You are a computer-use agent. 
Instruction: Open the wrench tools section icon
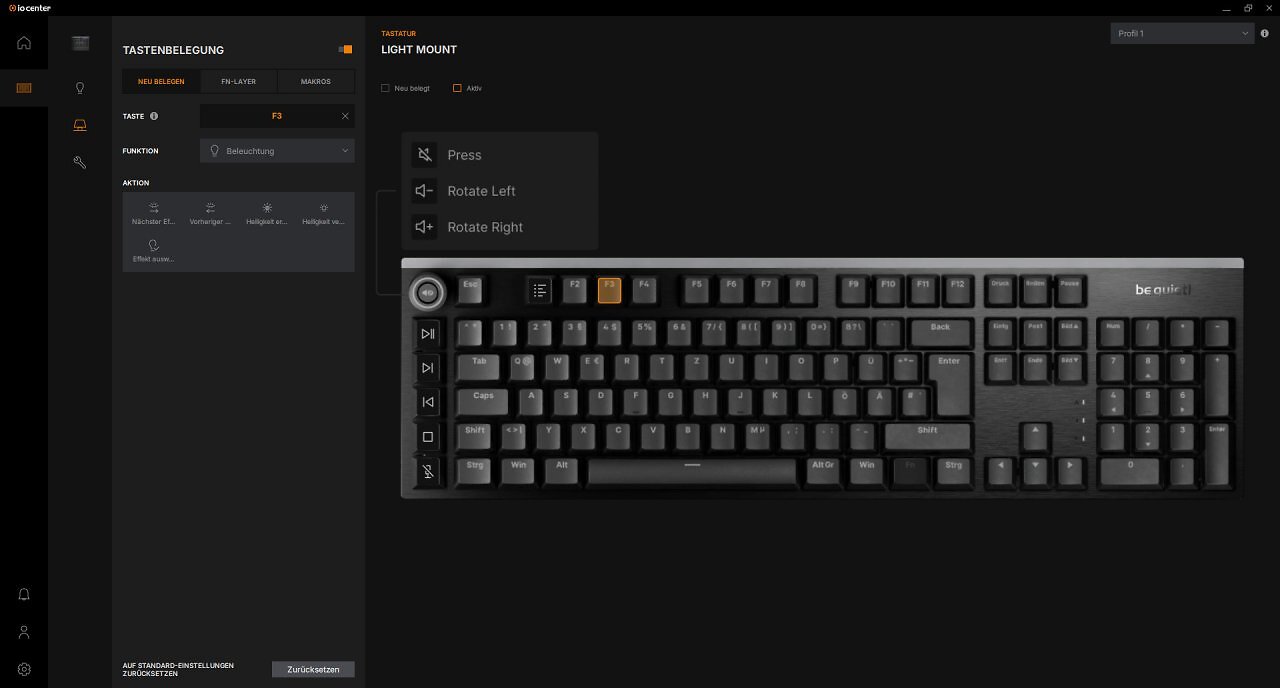pyautogui.click(x=80, y=162)
